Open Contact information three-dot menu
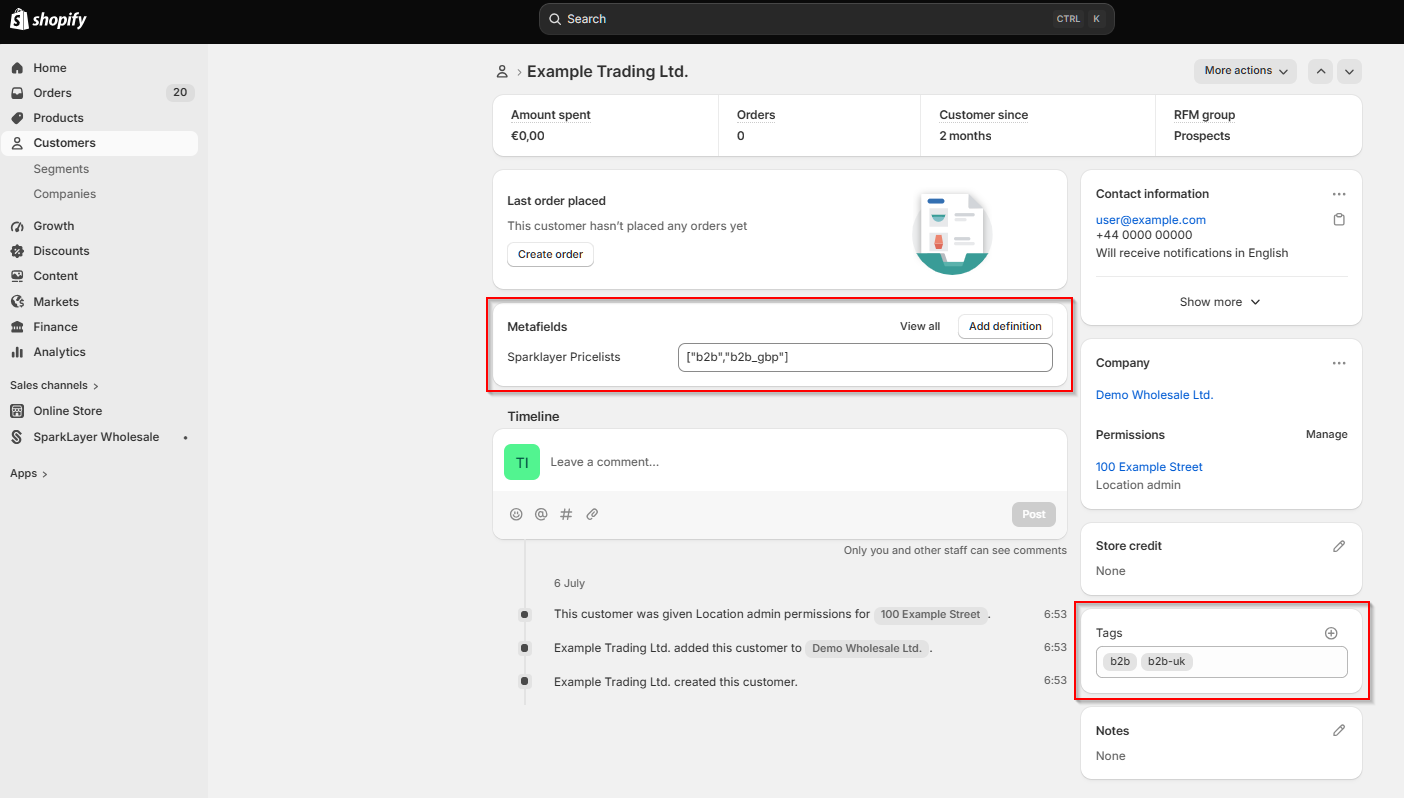The image size is (1404, 798). [x=1339, y=194]
